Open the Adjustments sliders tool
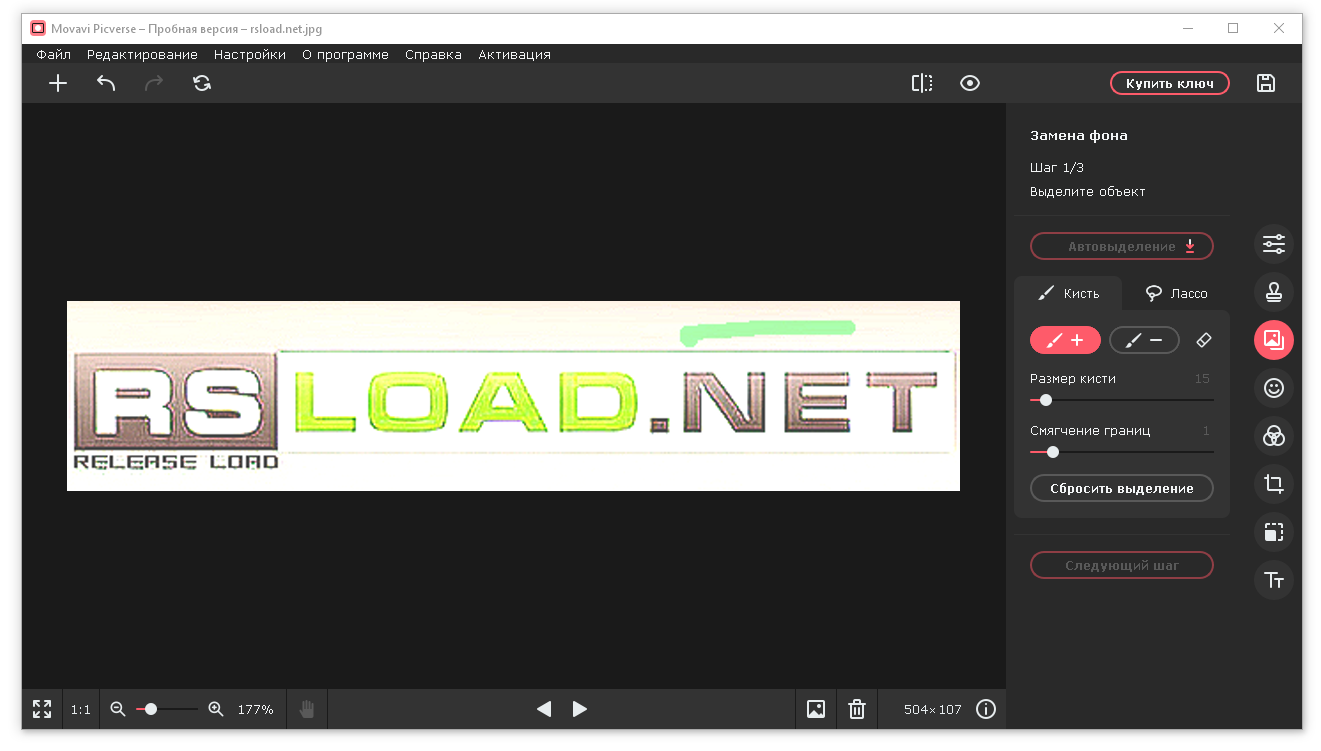This screenshot has height=751, width=1321. (x=1274, y=244)
